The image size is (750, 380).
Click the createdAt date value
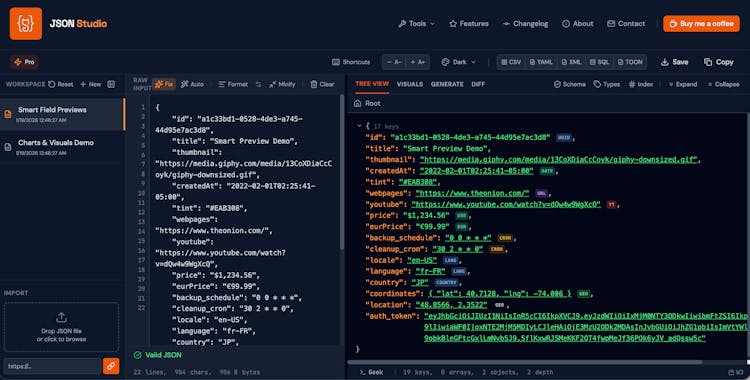pos(476,171)
